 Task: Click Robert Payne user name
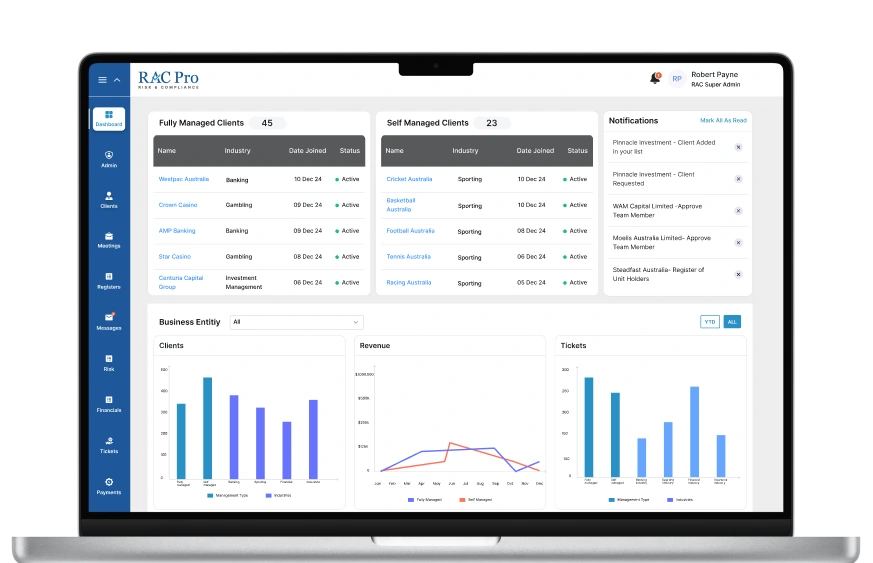pos(714,75)
